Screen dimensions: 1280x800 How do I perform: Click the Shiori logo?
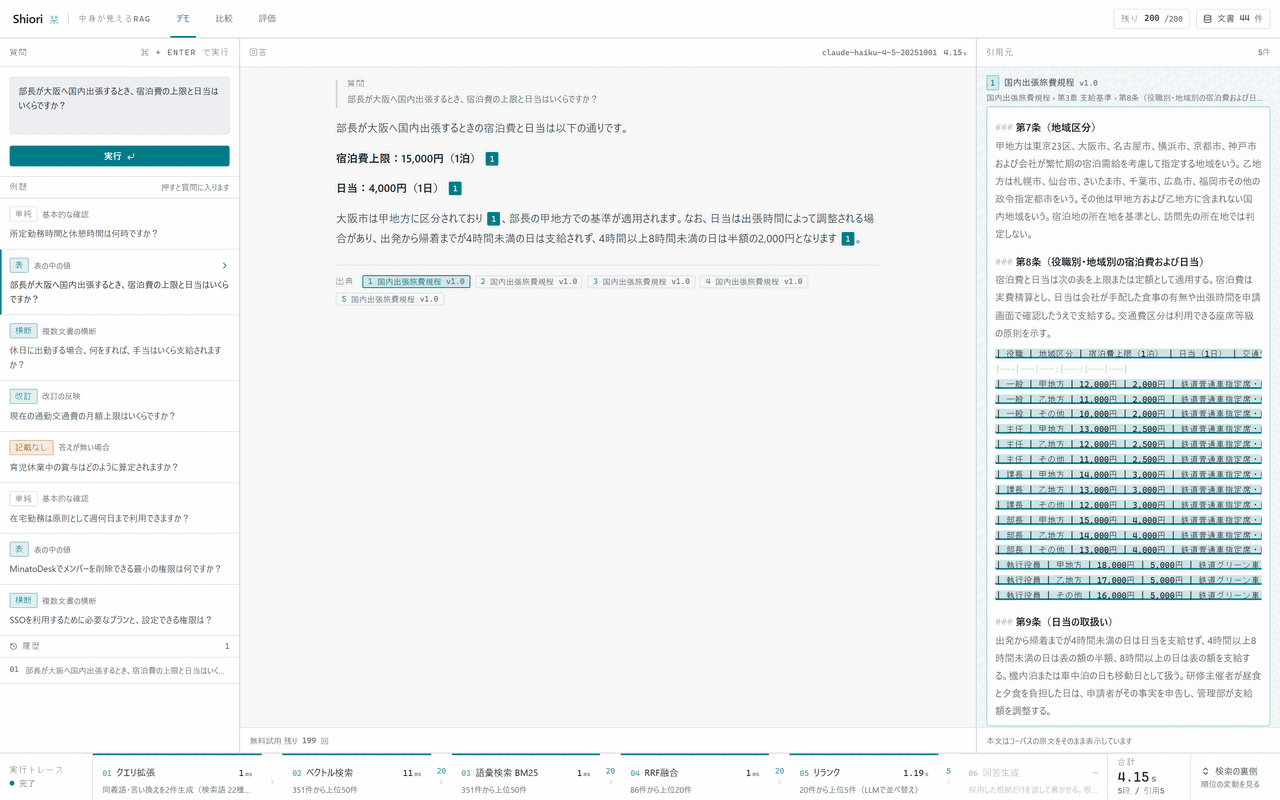[x=35, y=18]
